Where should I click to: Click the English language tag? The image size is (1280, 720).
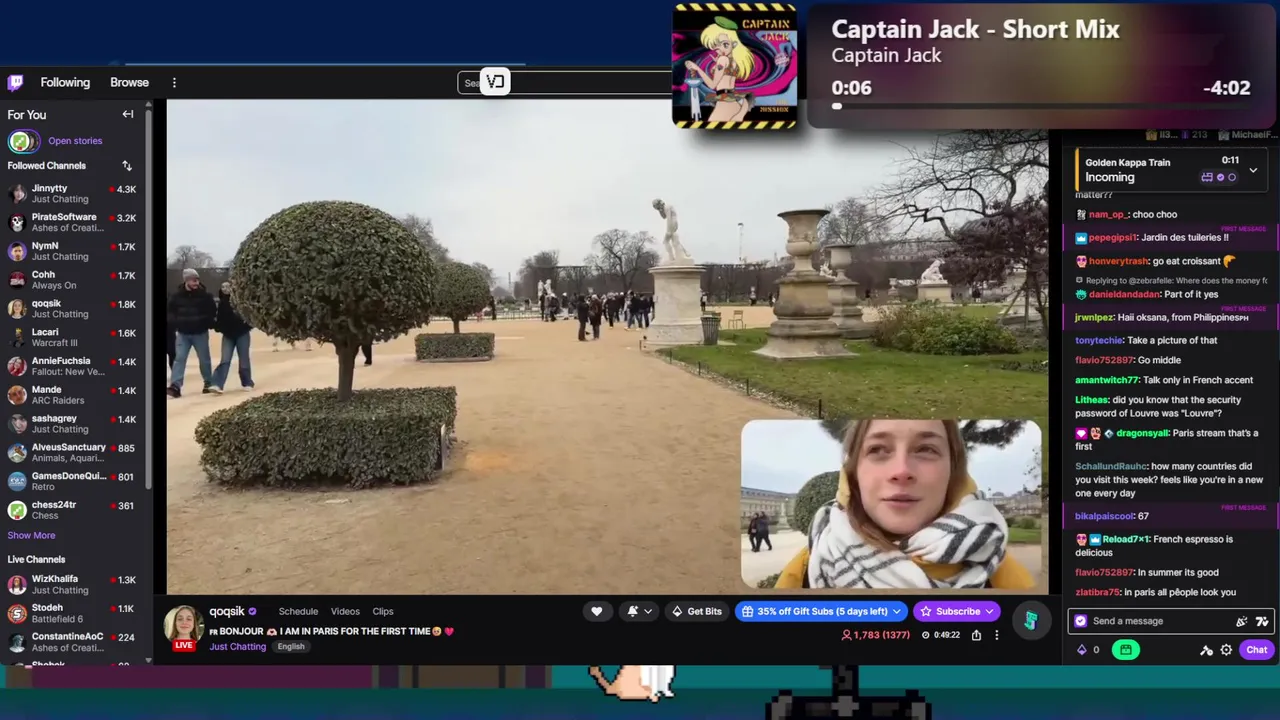pos(291,646)
